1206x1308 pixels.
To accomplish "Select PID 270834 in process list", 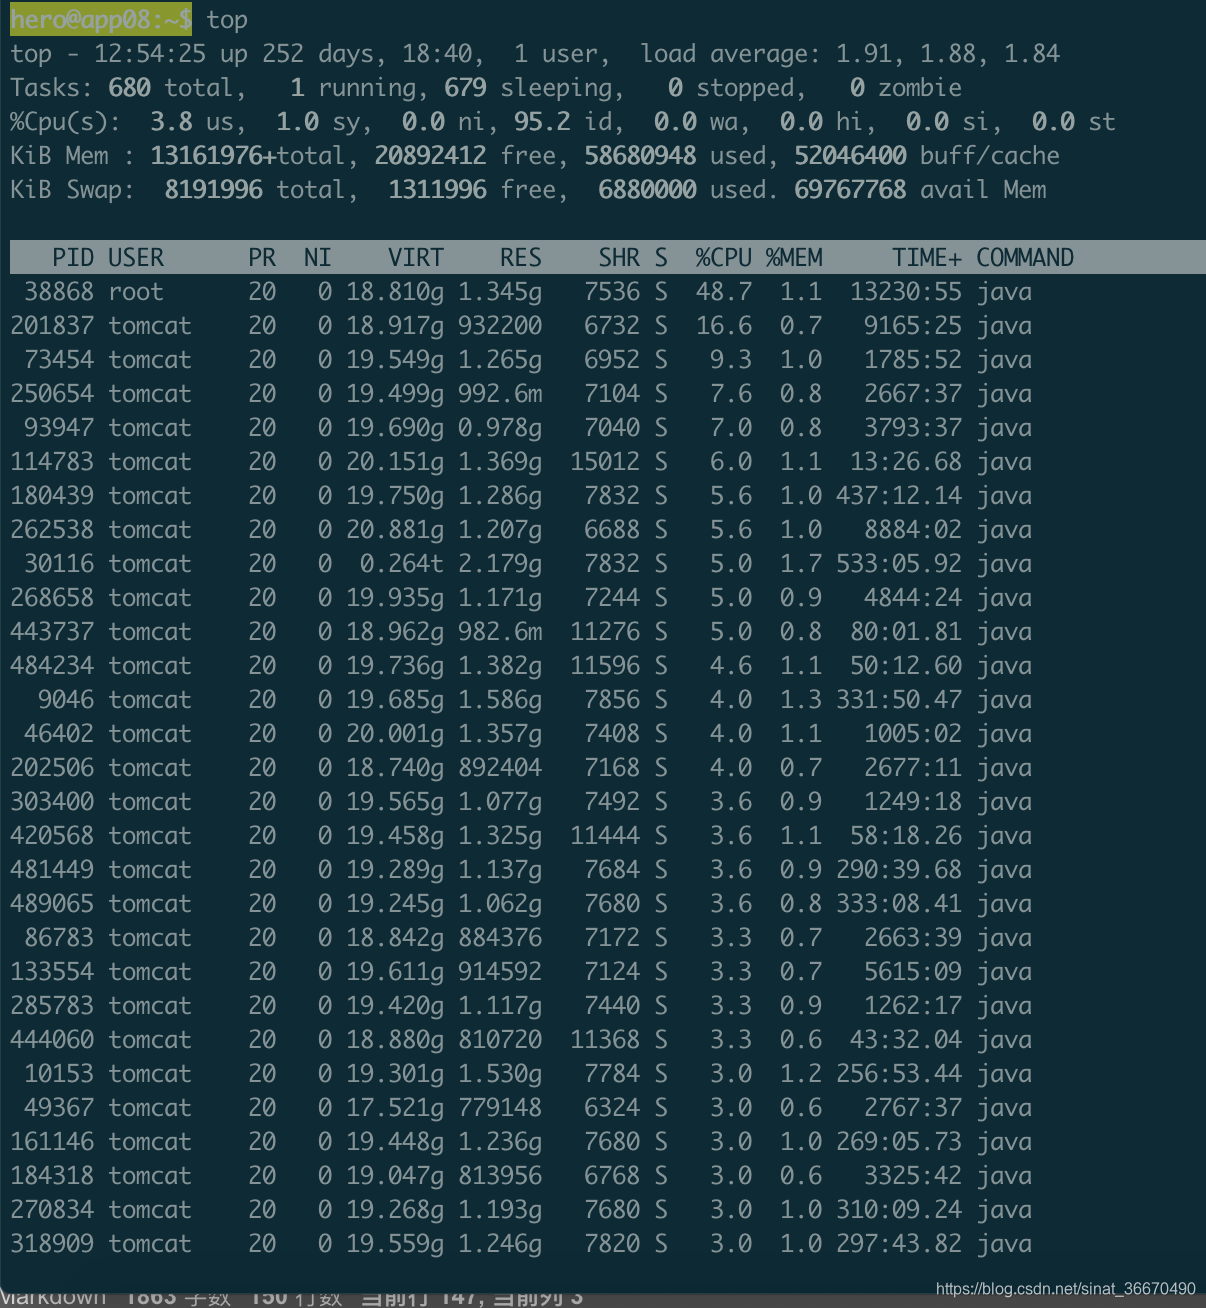I will pyautogui.click(x=52, y=1209).
